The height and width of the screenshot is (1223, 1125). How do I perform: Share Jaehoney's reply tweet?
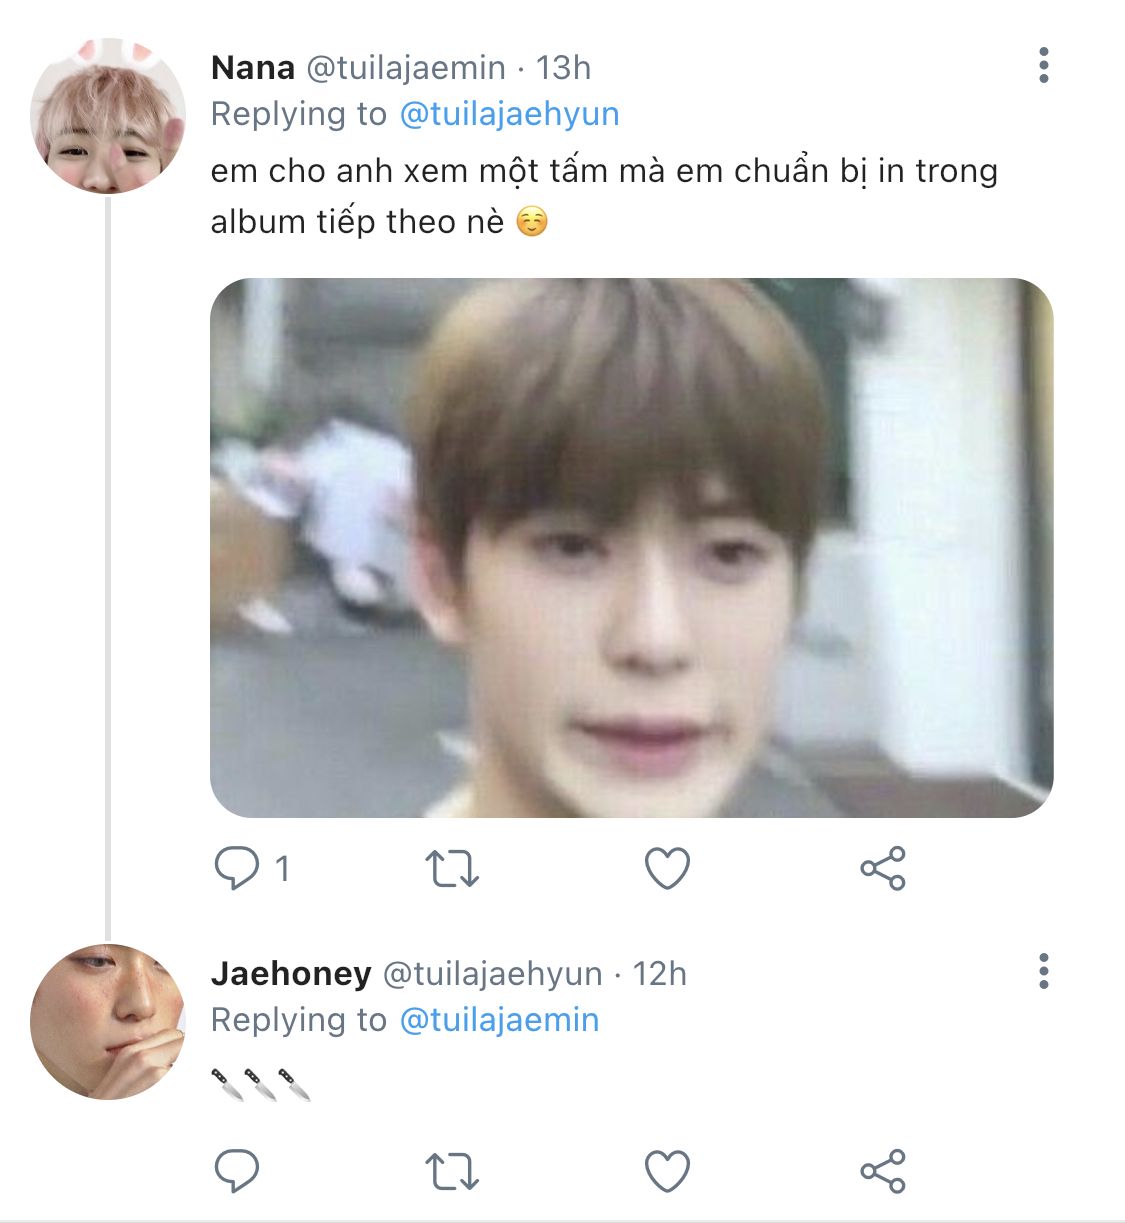[x=882, y=1170]
